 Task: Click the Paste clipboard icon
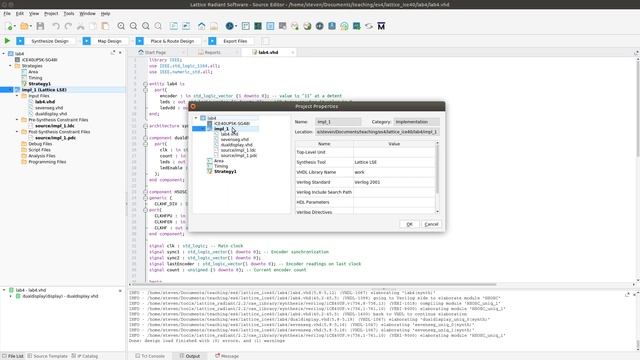[105, 26]
